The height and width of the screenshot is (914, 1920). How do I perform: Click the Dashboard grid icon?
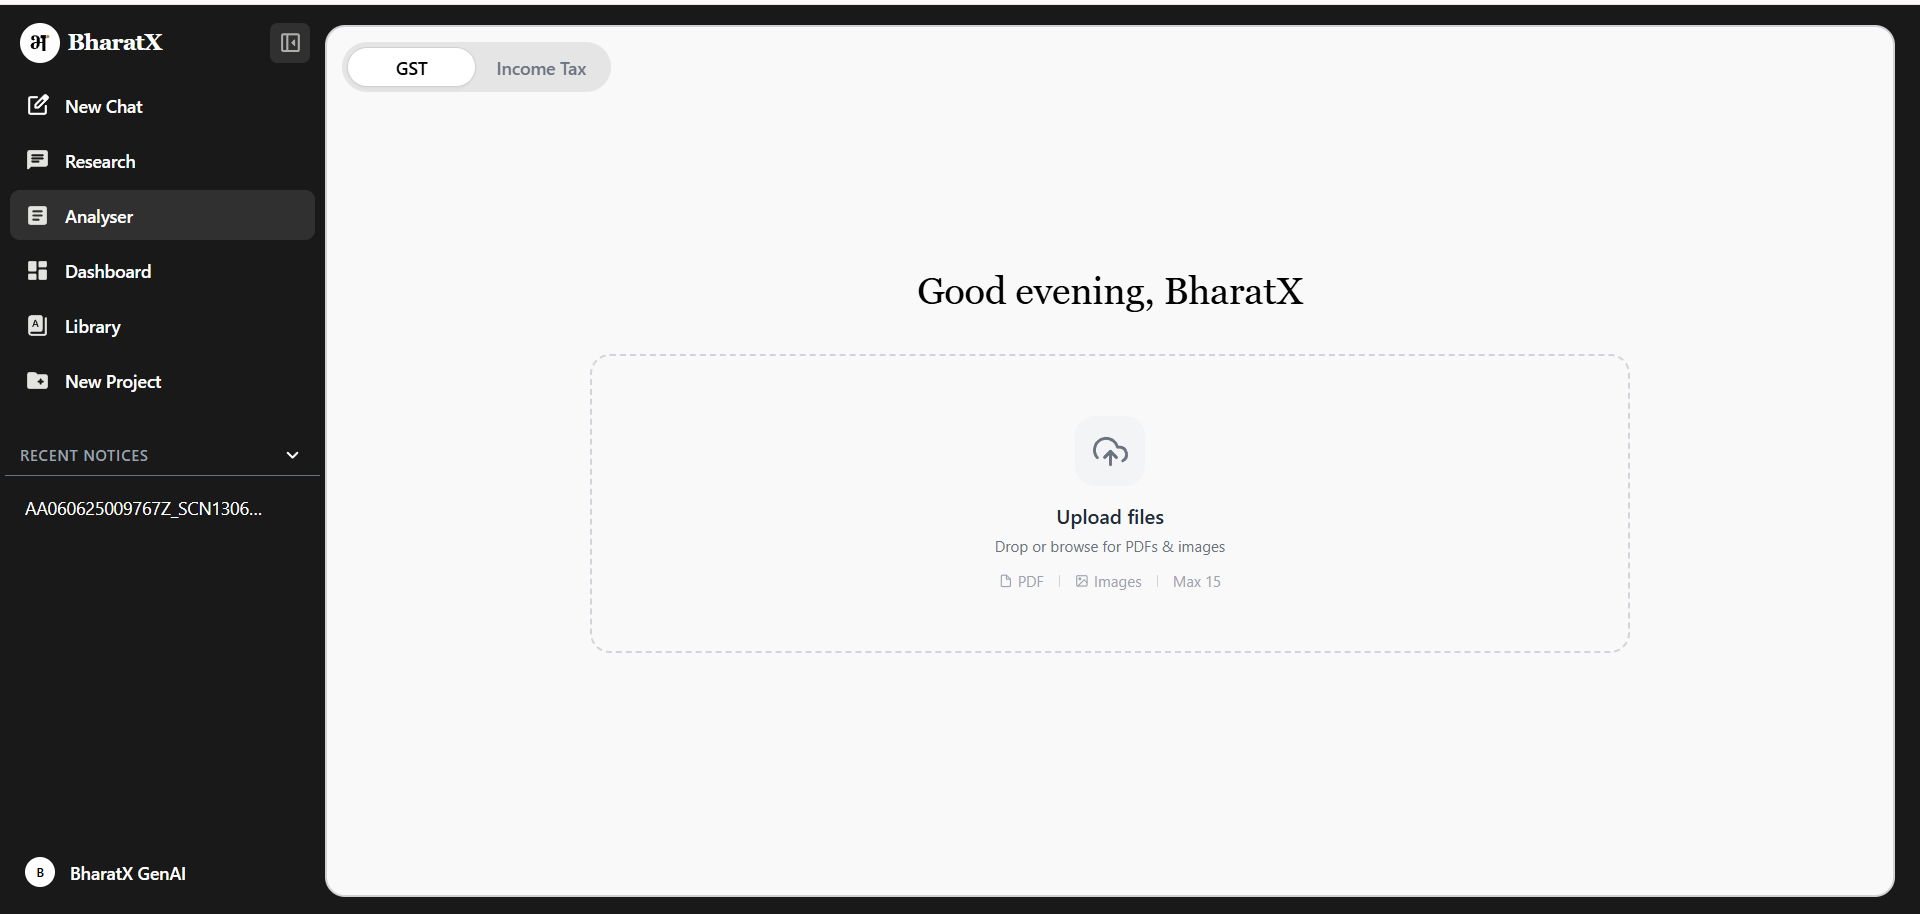point(38,270)
